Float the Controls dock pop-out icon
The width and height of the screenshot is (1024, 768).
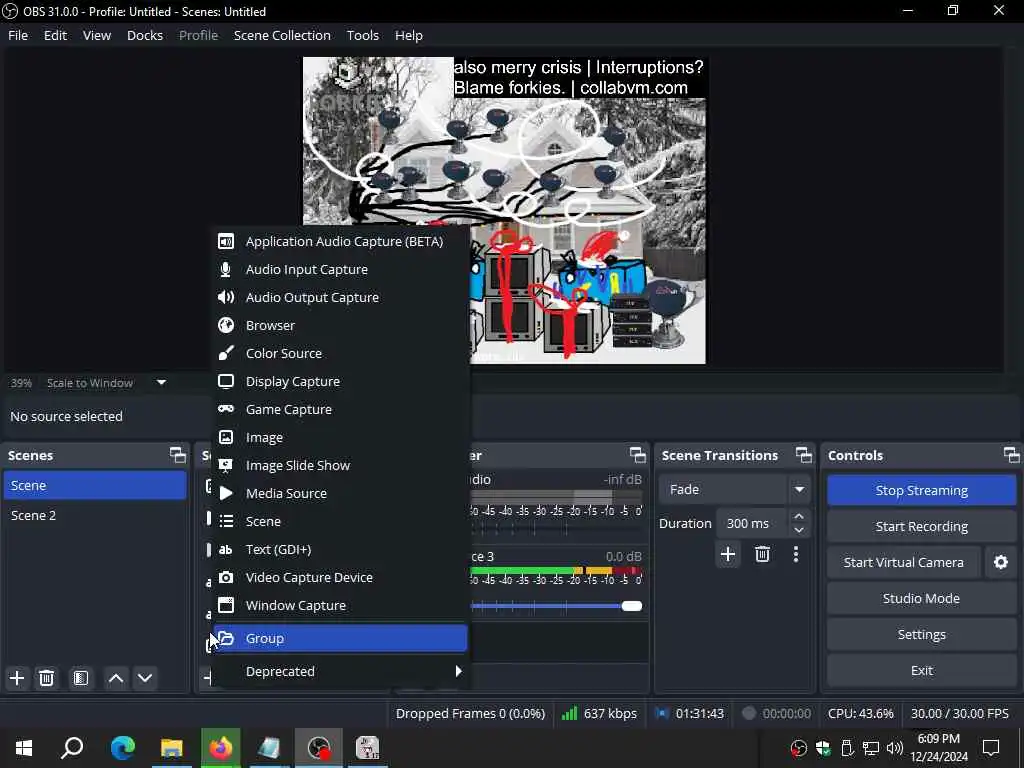pyautogui.click(x=1012, y=455)
